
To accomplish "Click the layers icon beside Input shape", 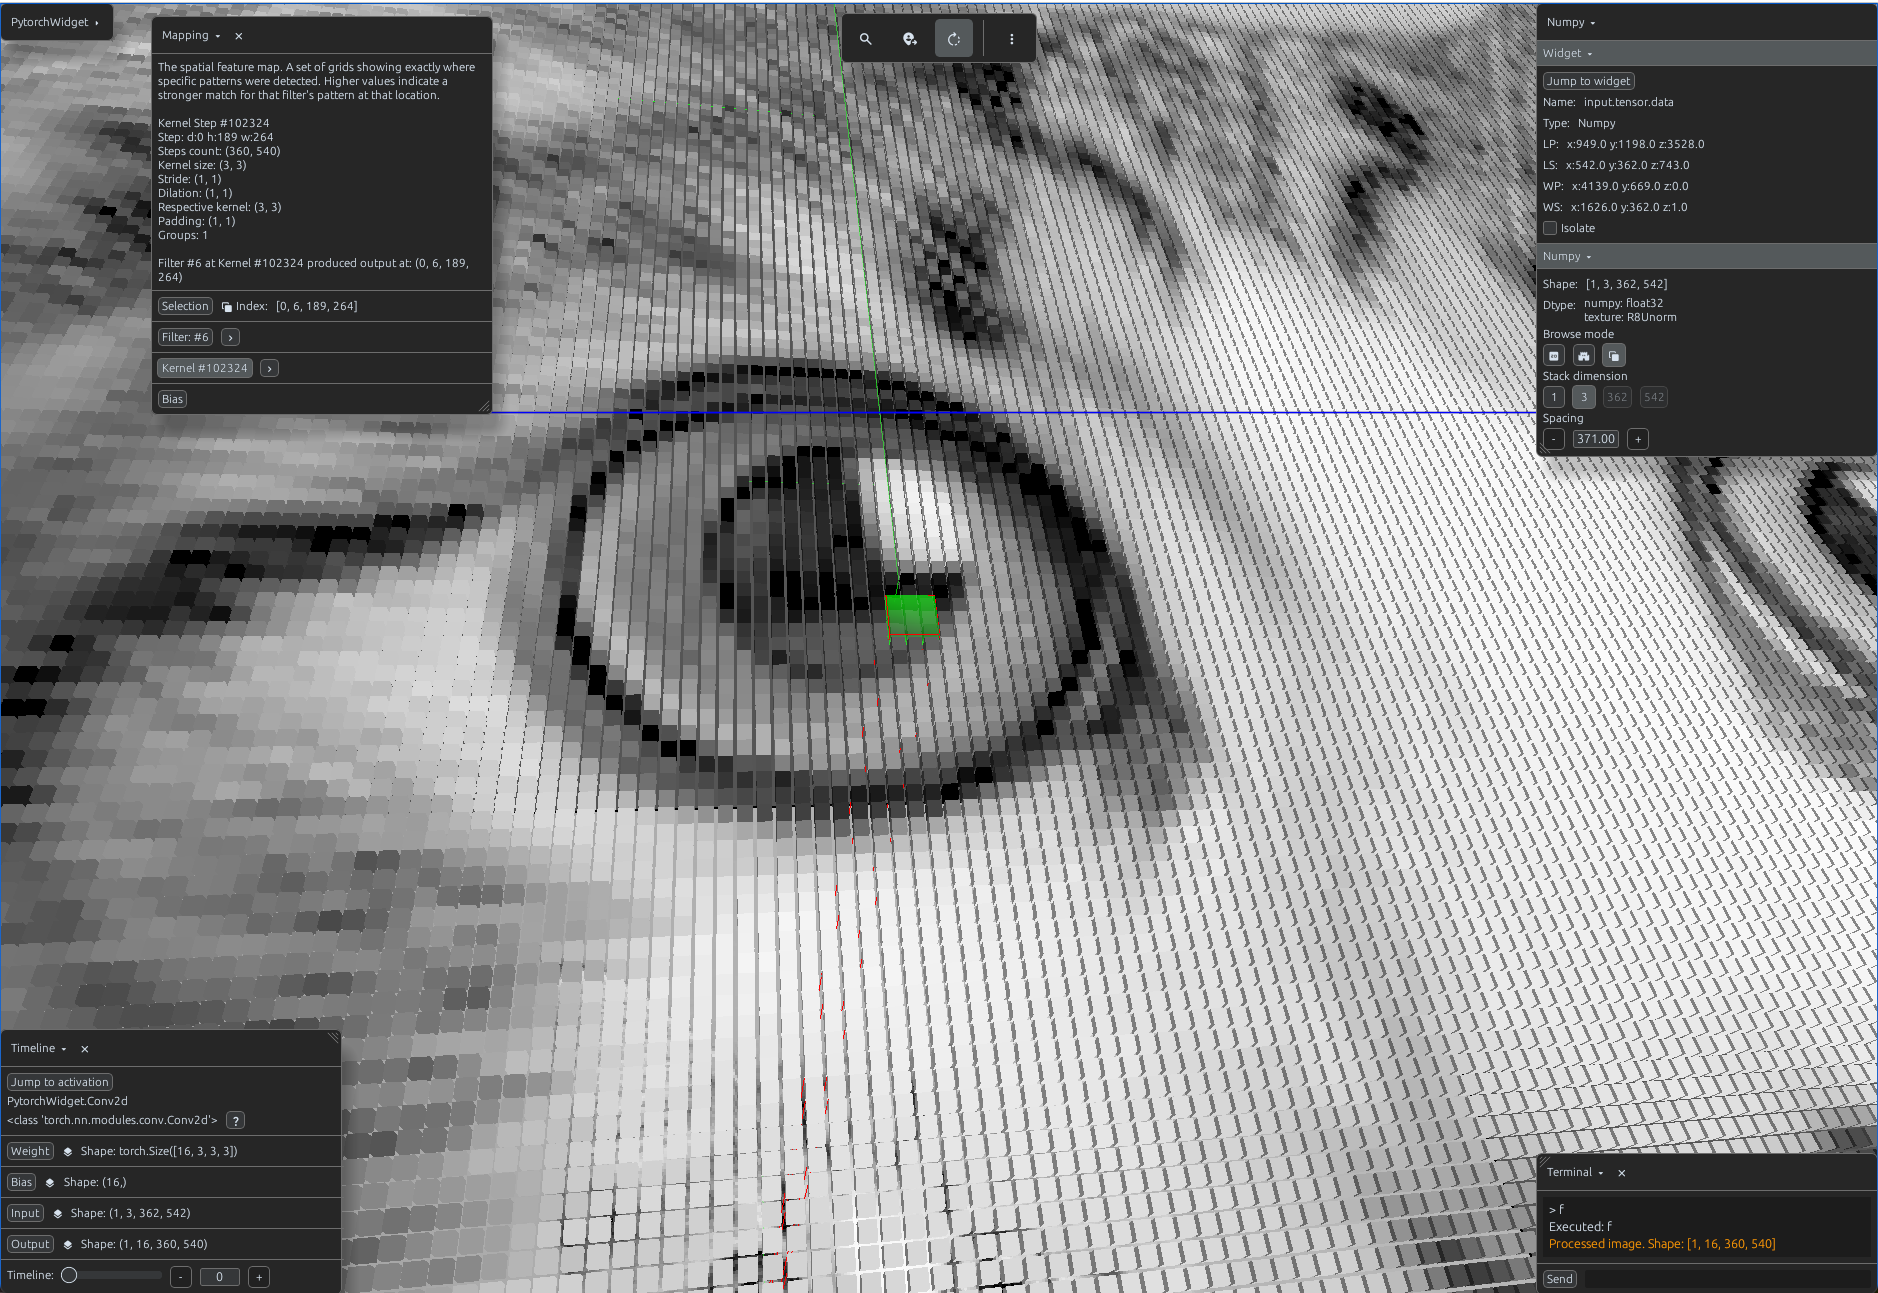I will [x=58, y=1214].
